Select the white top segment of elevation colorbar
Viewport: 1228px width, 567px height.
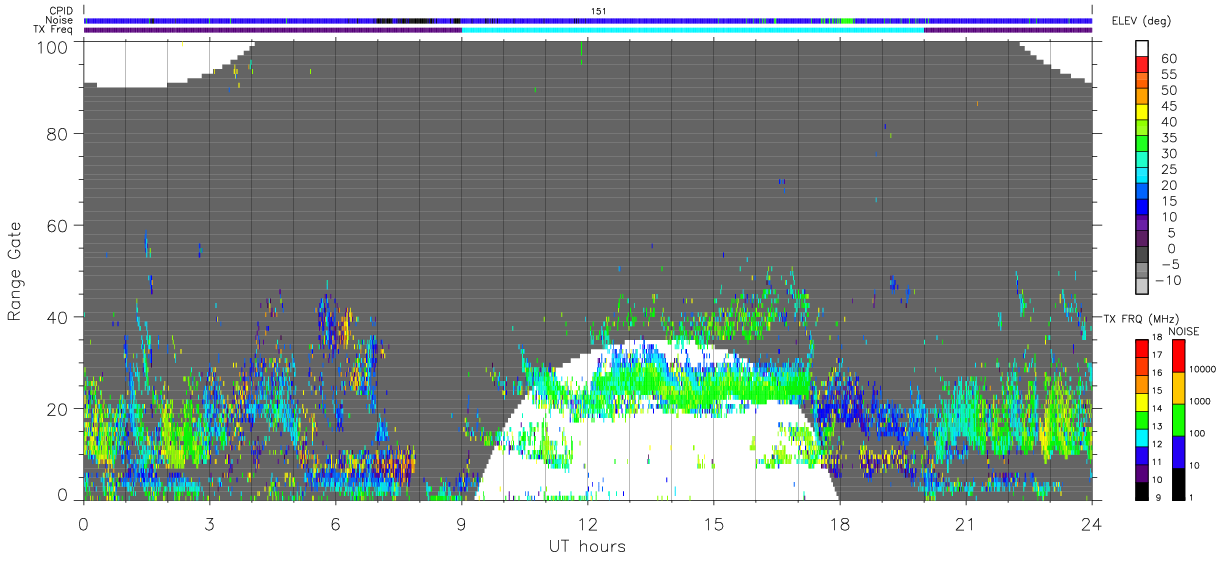click(x=1142, y=49)
